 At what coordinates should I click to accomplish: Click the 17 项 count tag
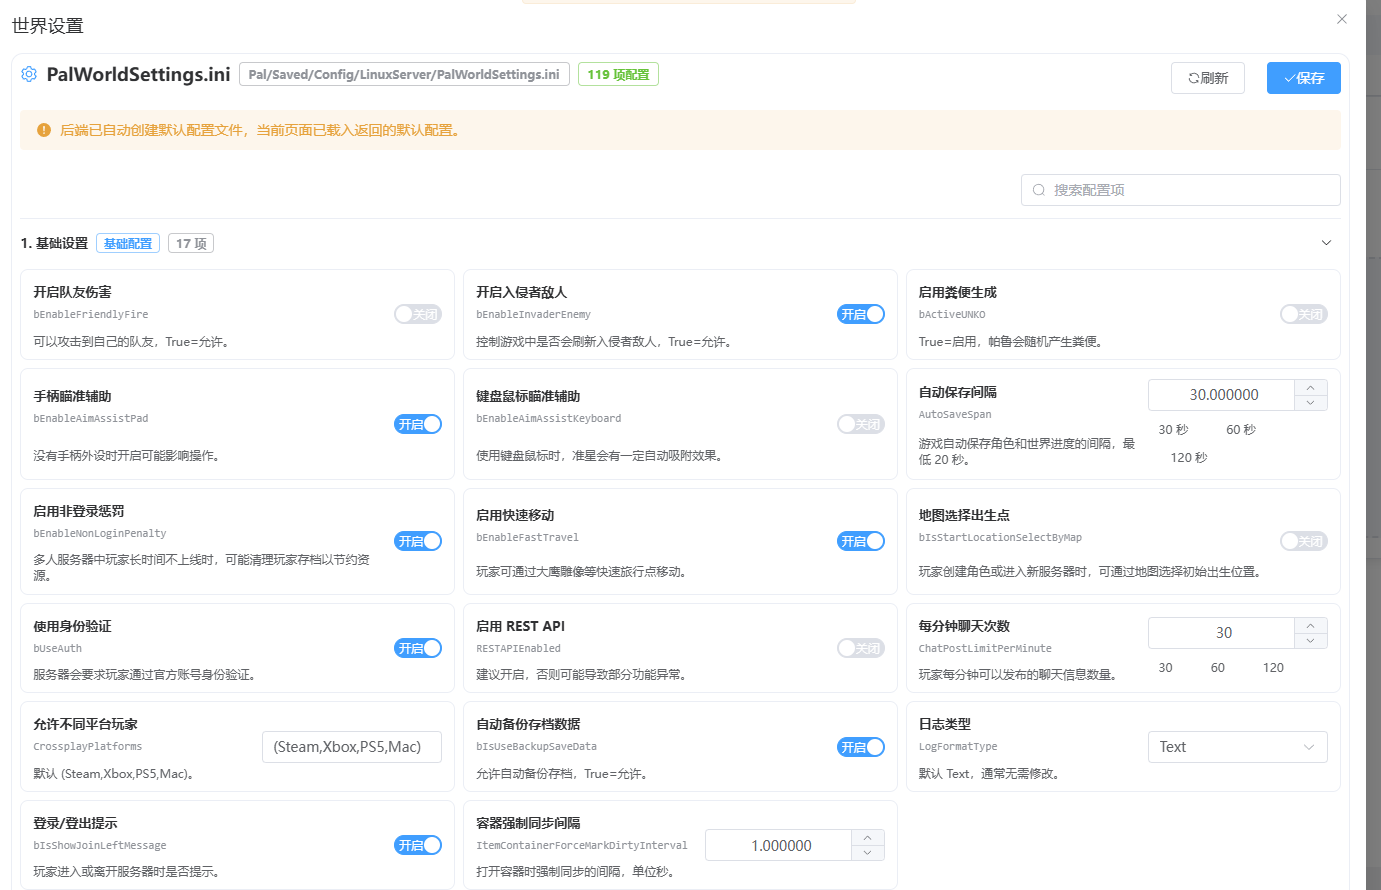191,243
